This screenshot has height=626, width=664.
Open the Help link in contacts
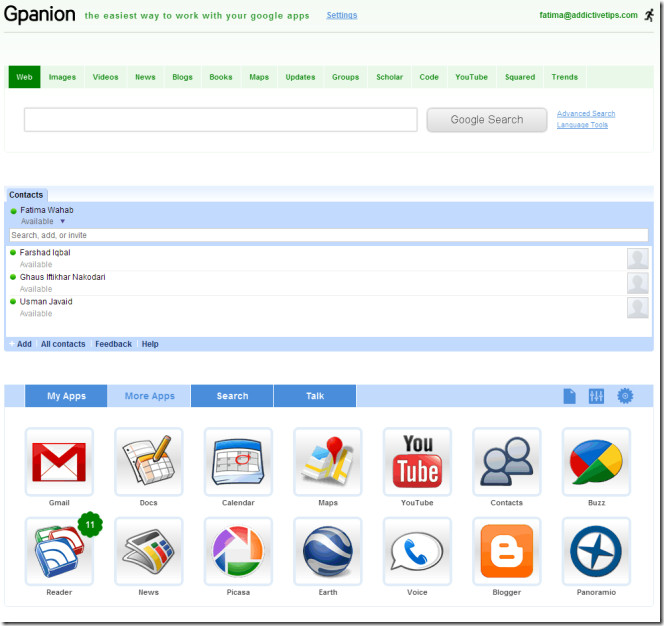point(150,344)
